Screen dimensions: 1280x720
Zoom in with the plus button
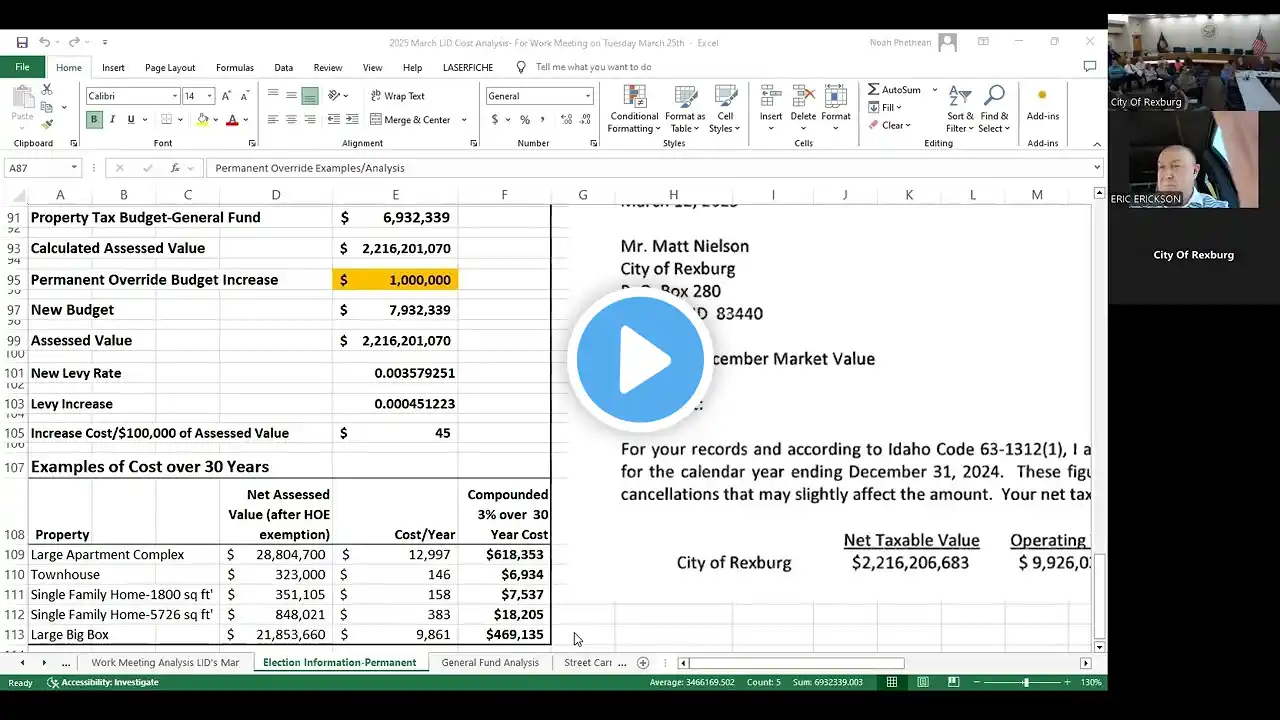pos(1067,682)
